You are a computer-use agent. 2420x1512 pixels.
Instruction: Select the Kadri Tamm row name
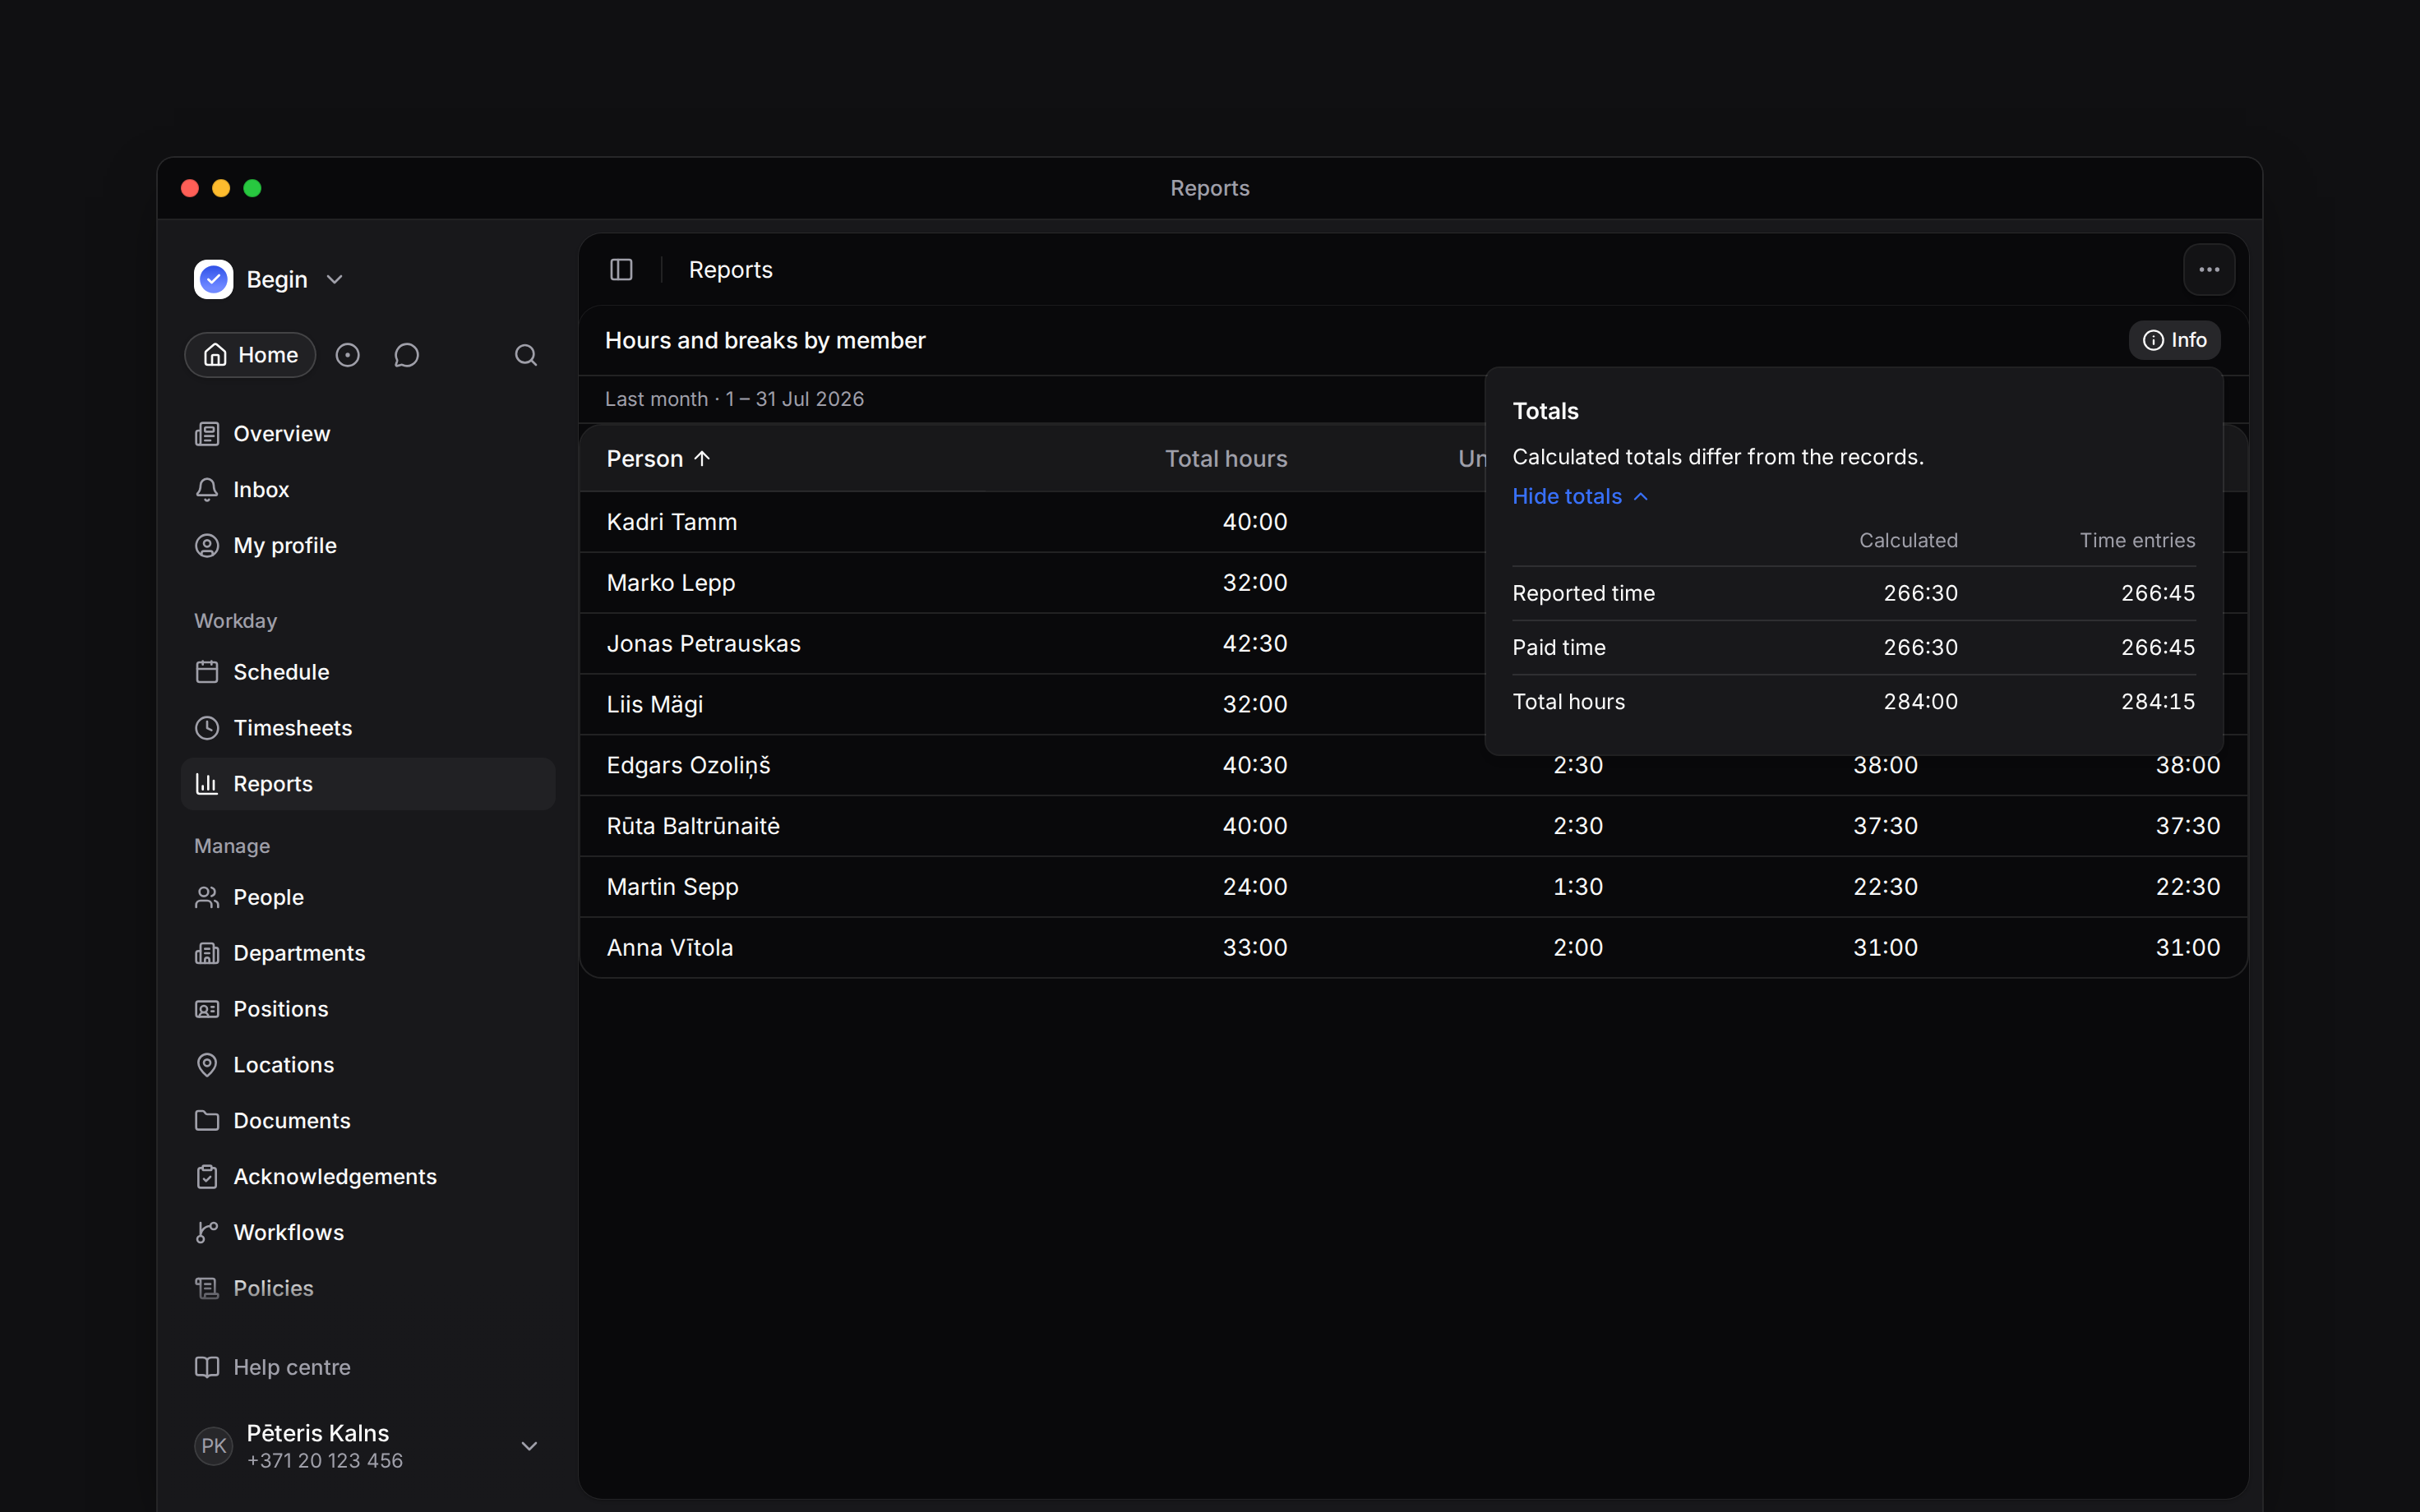pyautogui.click(x=671, y=522)
